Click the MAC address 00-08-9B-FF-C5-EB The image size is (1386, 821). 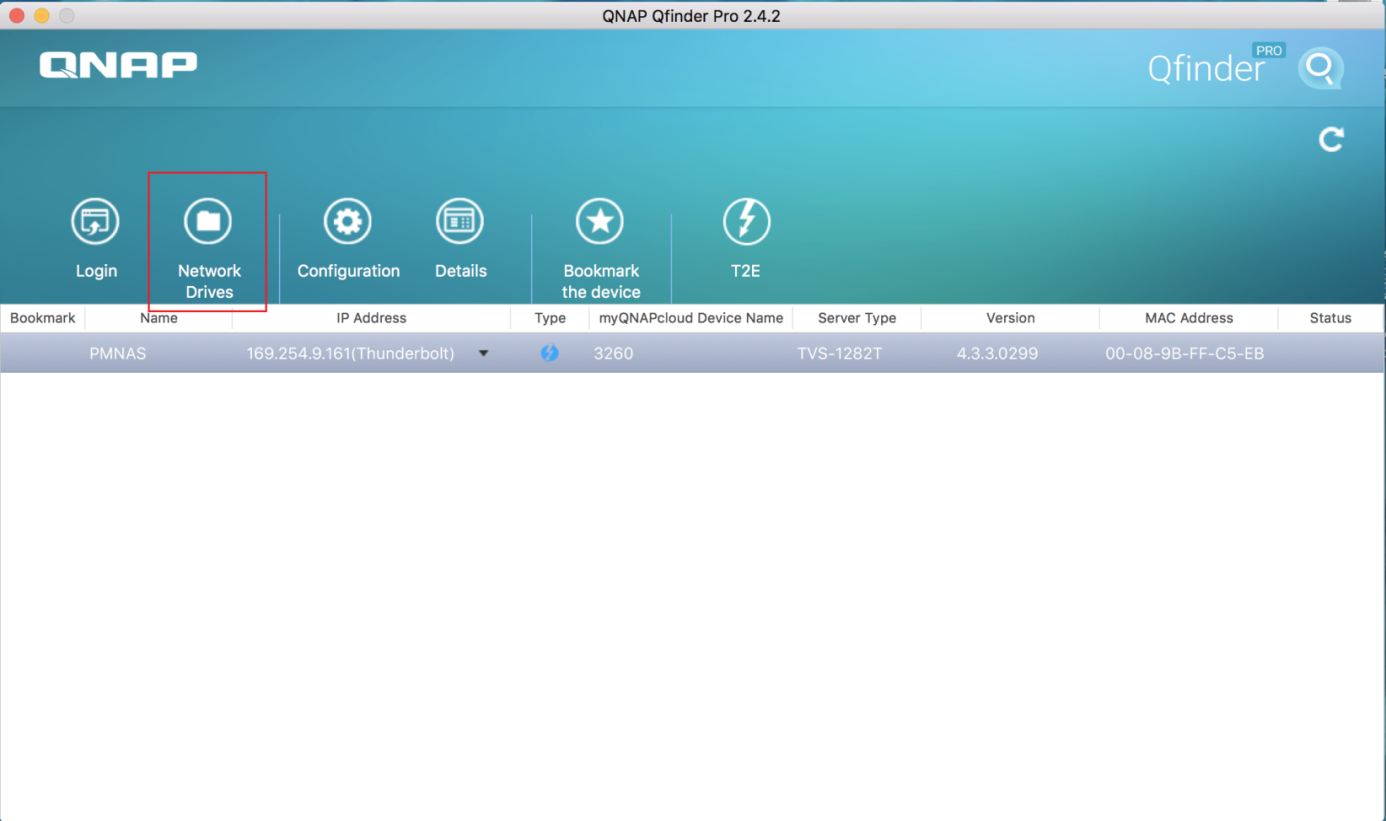(x=1185, y=353)
